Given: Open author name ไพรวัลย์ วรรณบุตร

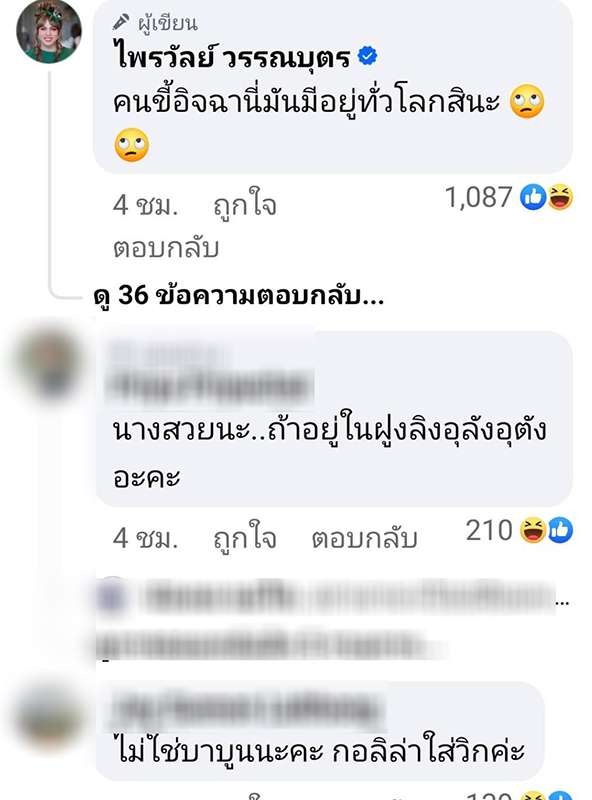Looking at the screenshot, I should point(232,56).
